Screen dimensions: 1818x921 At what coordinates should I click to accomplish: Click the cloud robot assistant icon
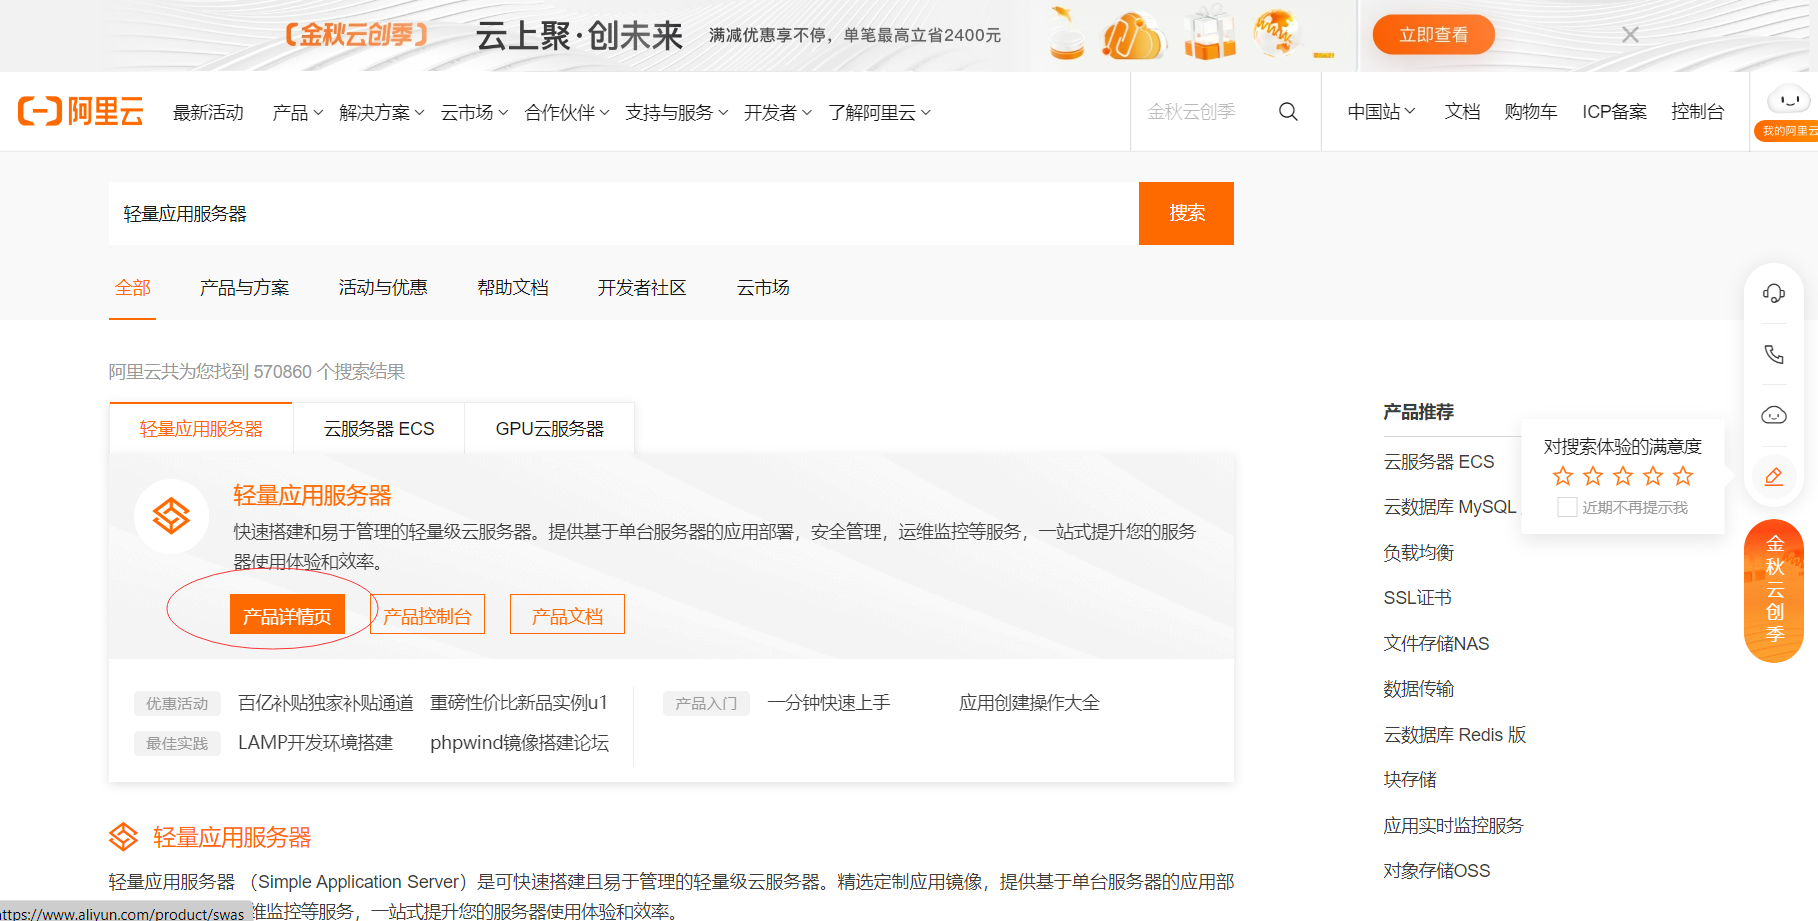(x=1774, y=415)
